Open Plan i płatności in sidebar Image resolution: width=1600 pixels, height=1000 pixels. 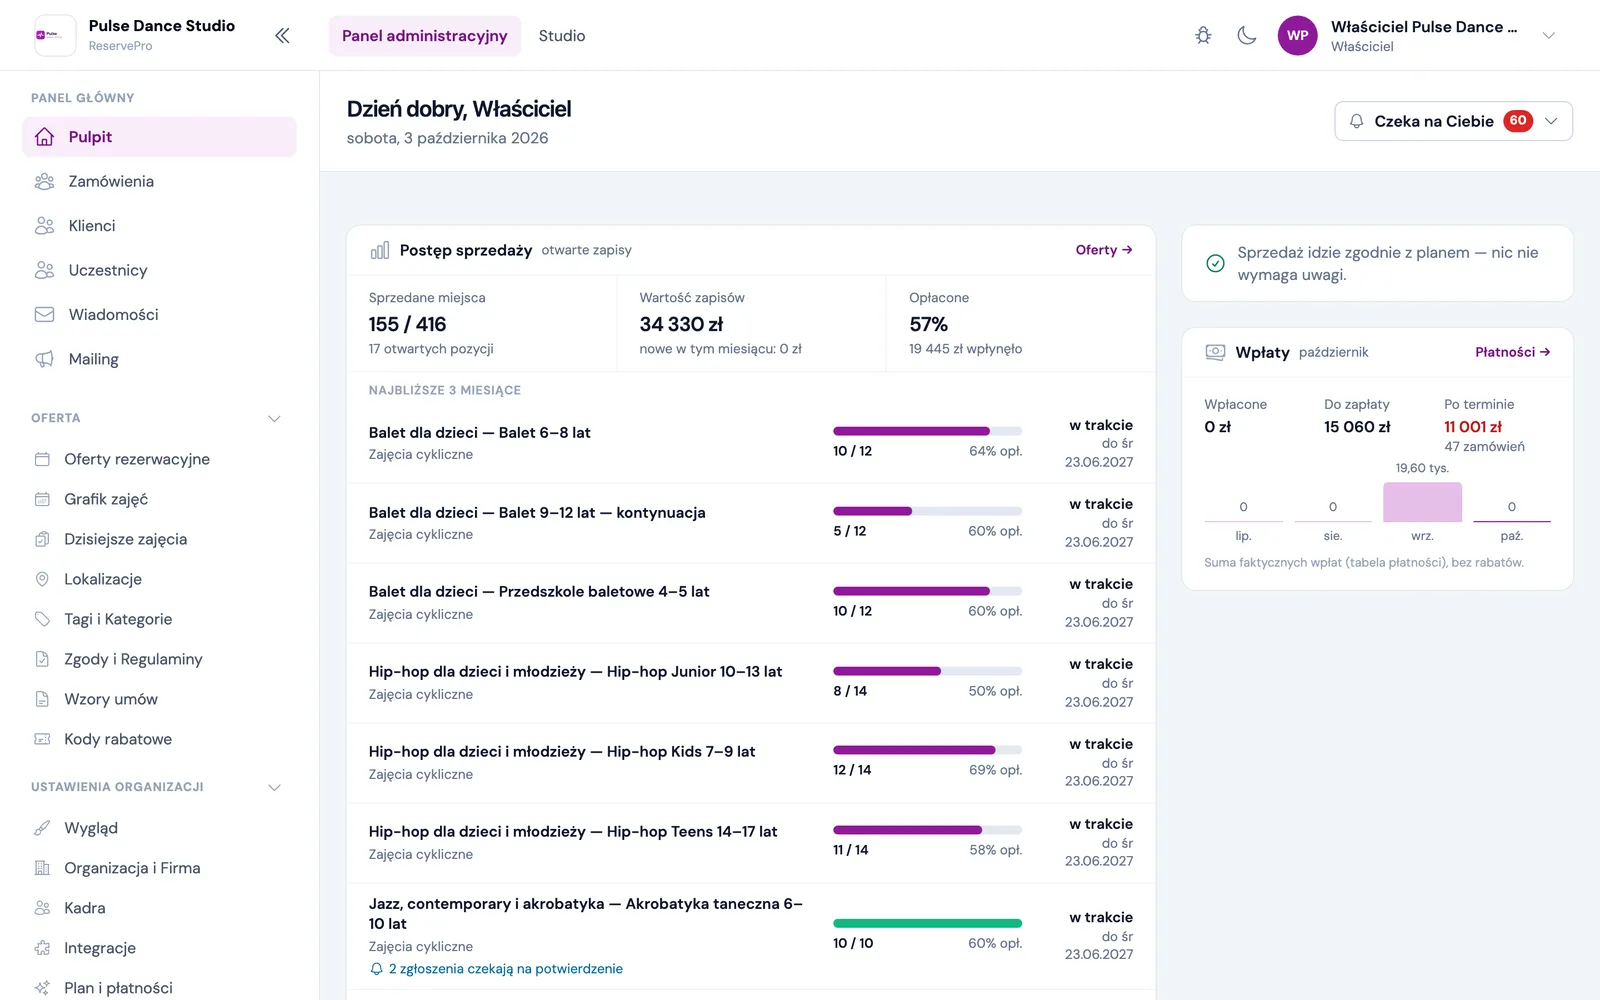coord(159,988)
